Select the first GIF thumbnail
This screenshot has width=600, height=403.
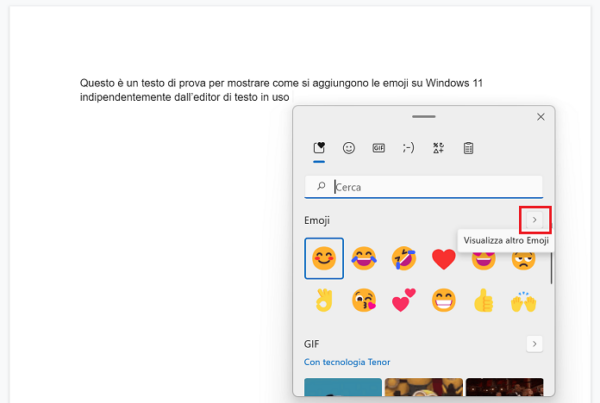(x=342, y=390)
